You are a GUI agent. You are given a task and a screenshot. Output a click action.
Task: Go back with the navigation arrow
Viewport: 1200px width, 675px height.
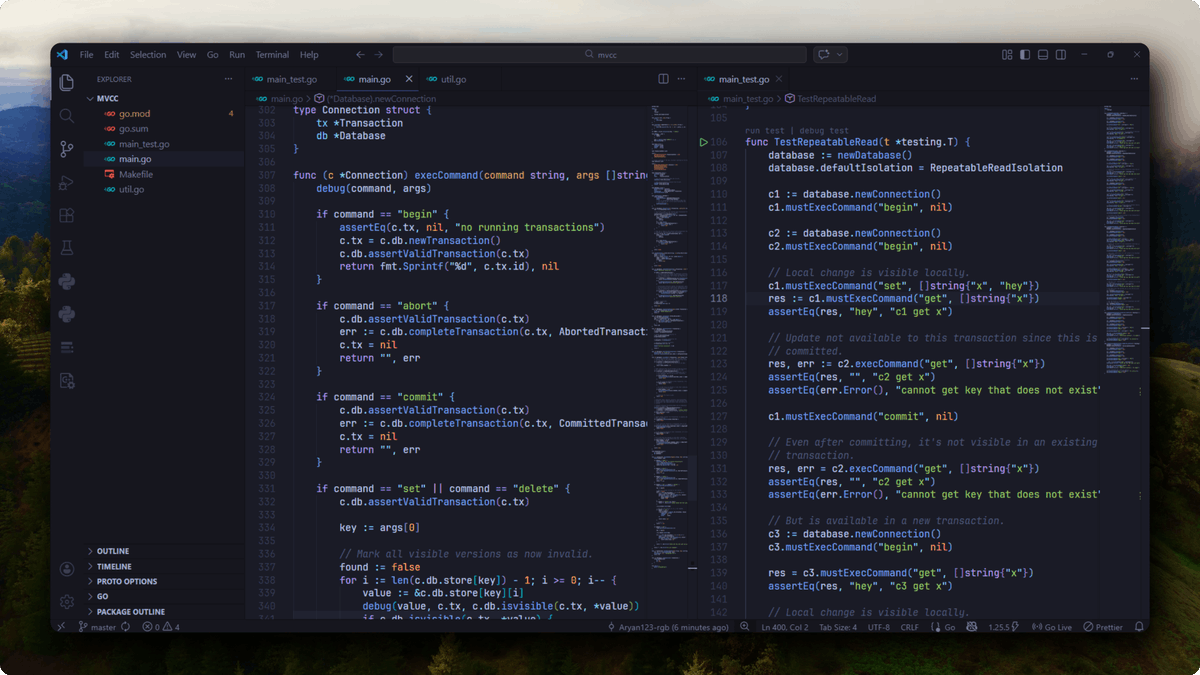359,55
